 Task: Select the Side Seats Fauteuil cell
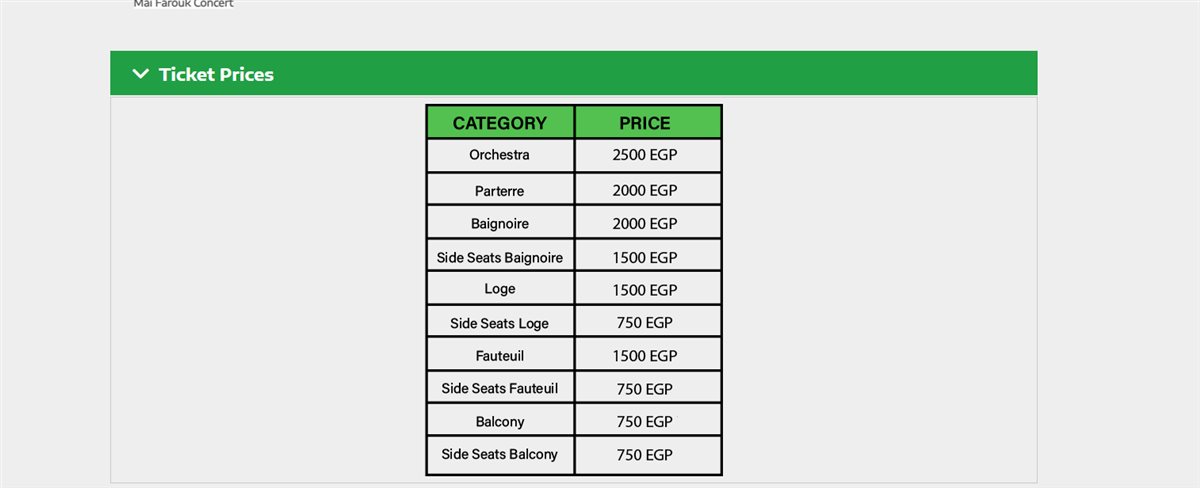click(500, 388)
